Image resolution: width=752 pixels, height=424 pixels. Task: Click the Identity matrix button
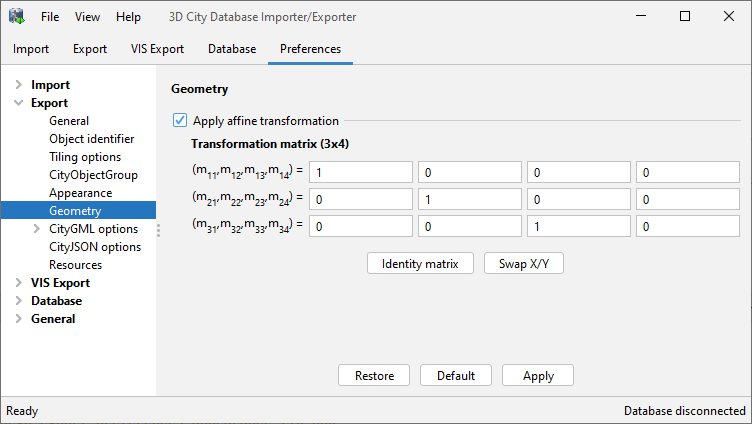(x=420, y=263)
